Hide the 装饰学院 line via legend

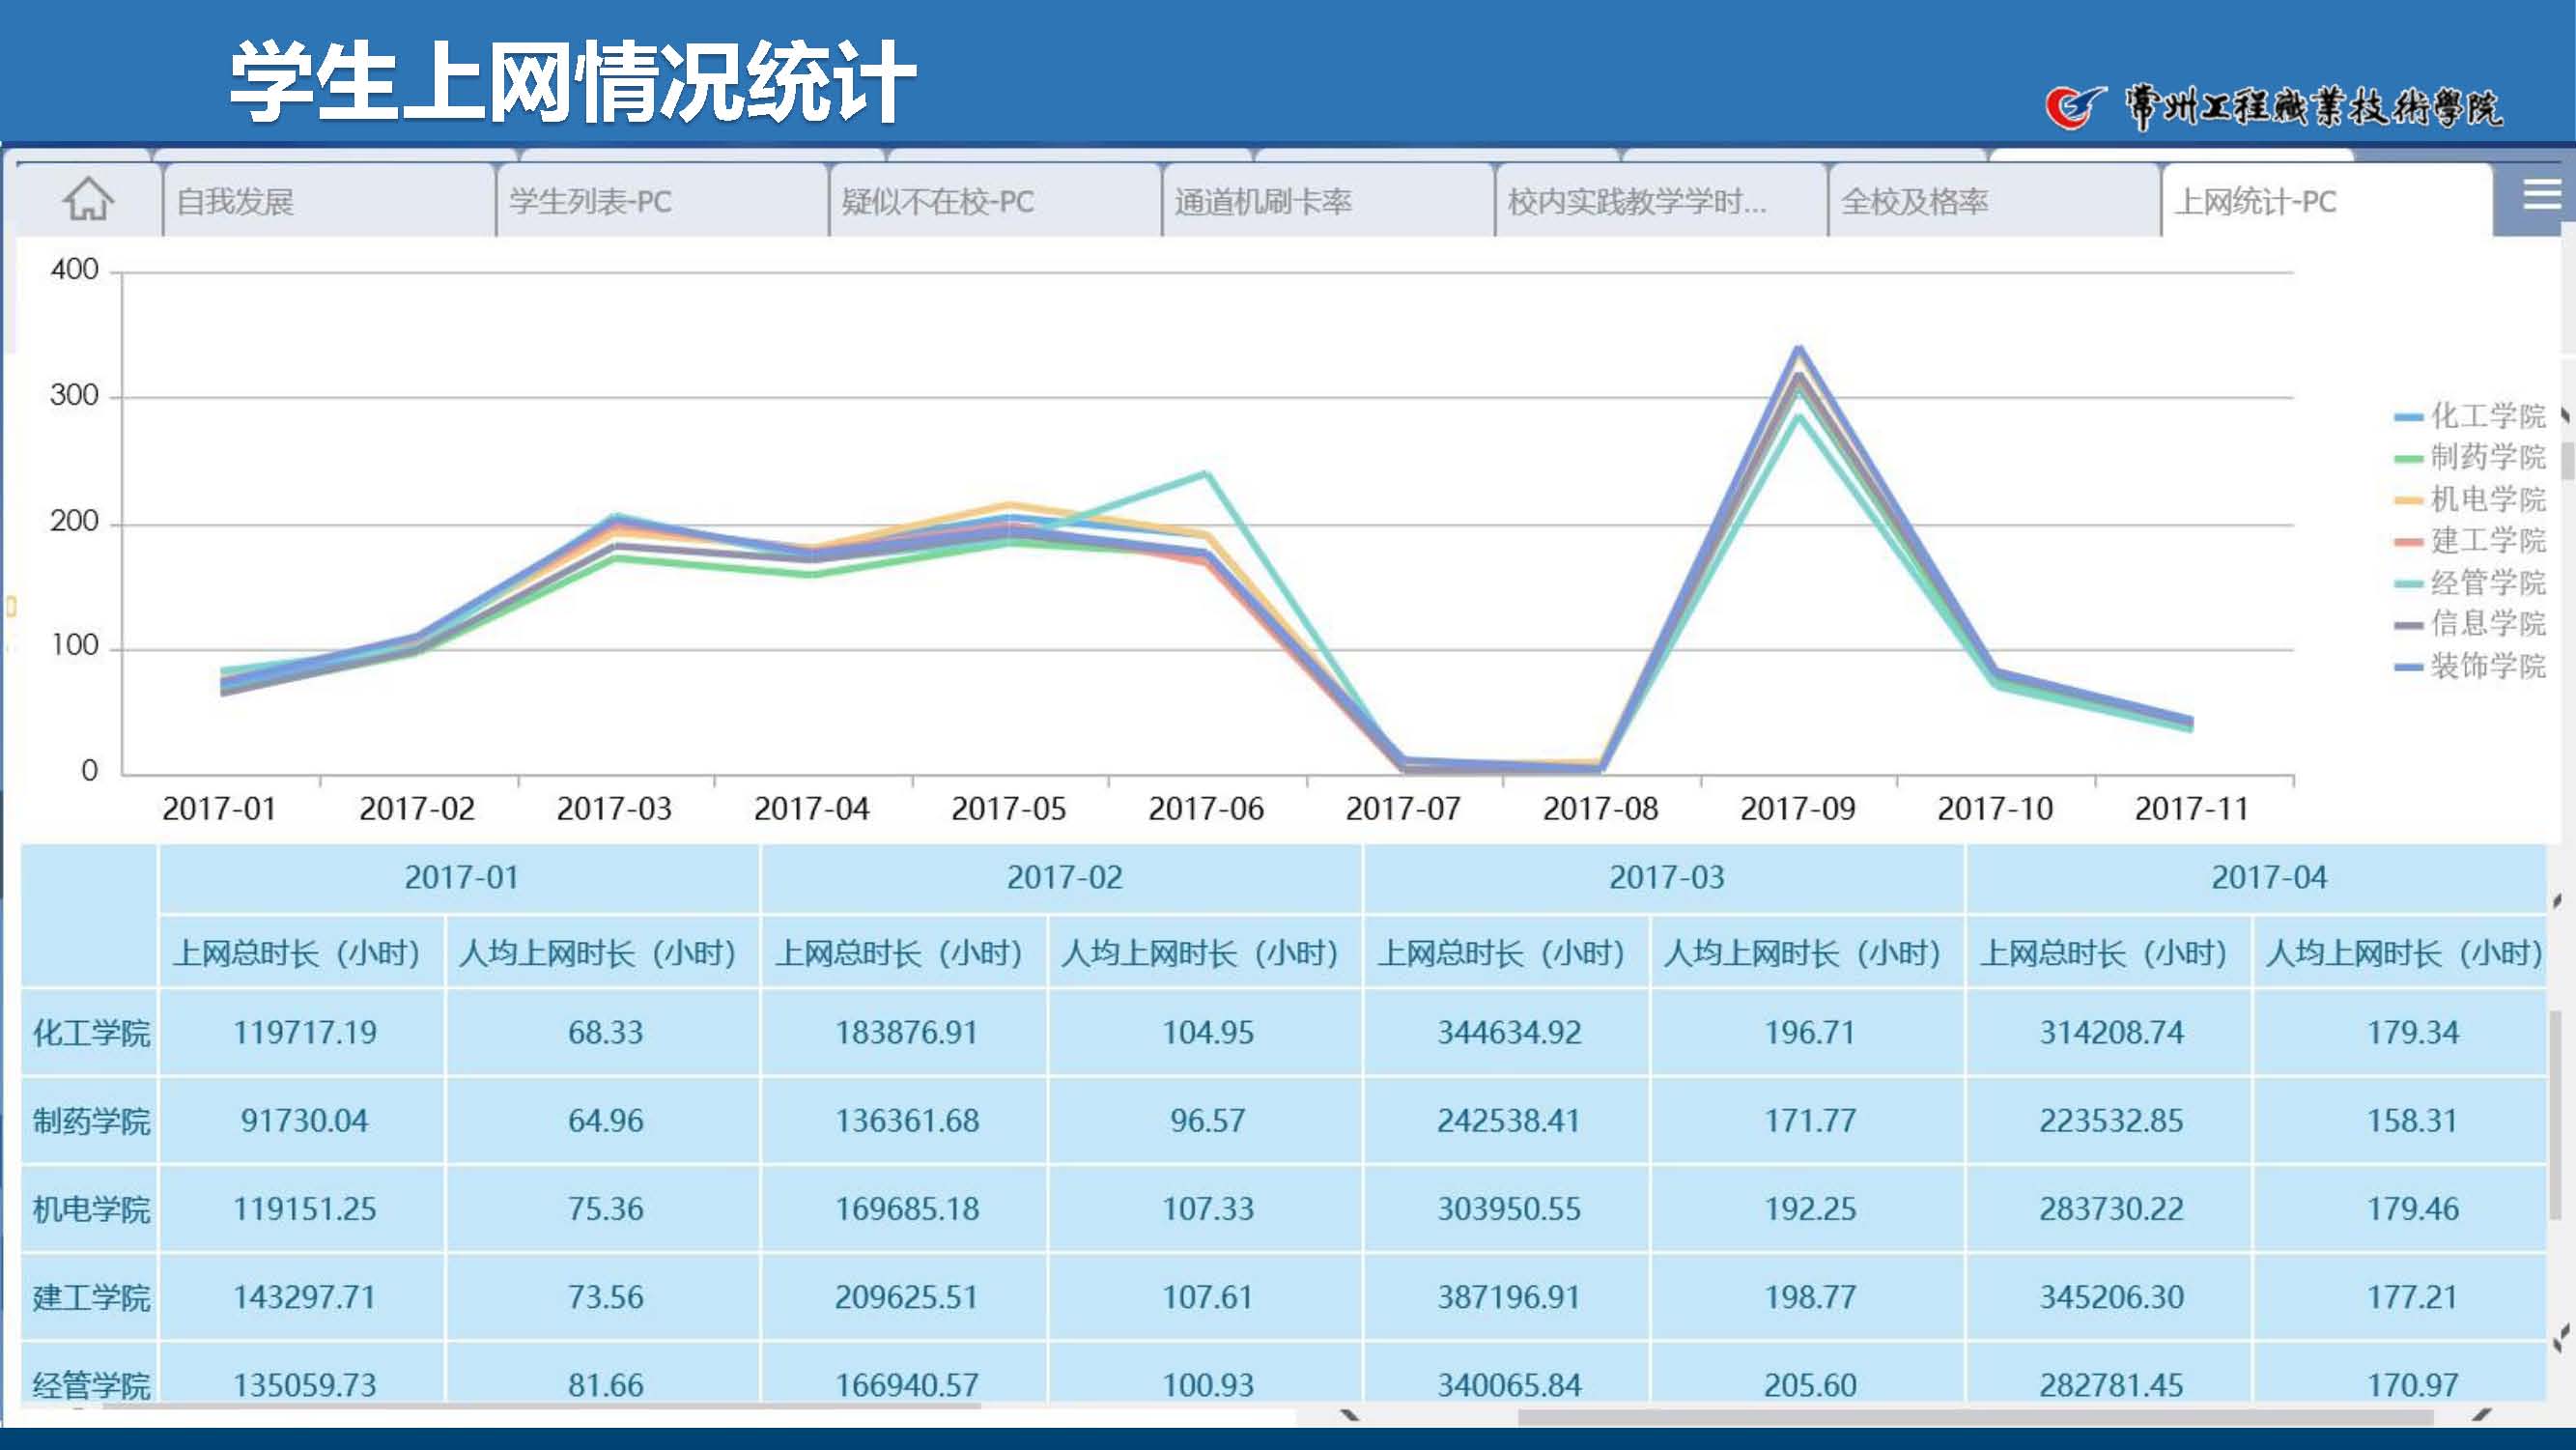click(x=2487, y=666)
